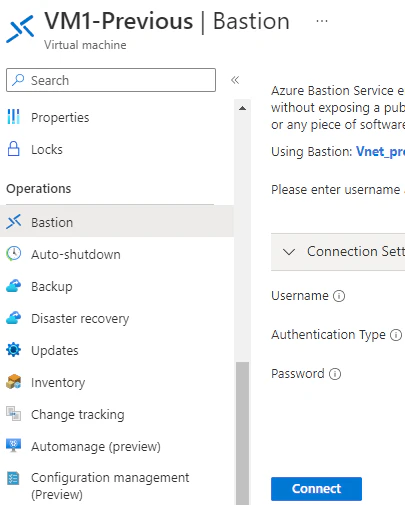Screen dimensions: 405x505
Task: Collapse the sidebar with double chevron
Action: tap(235, 80)
